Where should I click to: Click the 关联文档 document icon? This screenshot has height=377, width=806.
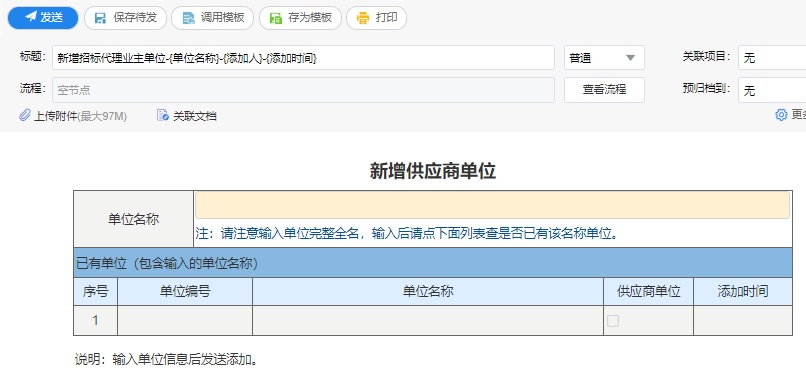click(x=162, y=115)
